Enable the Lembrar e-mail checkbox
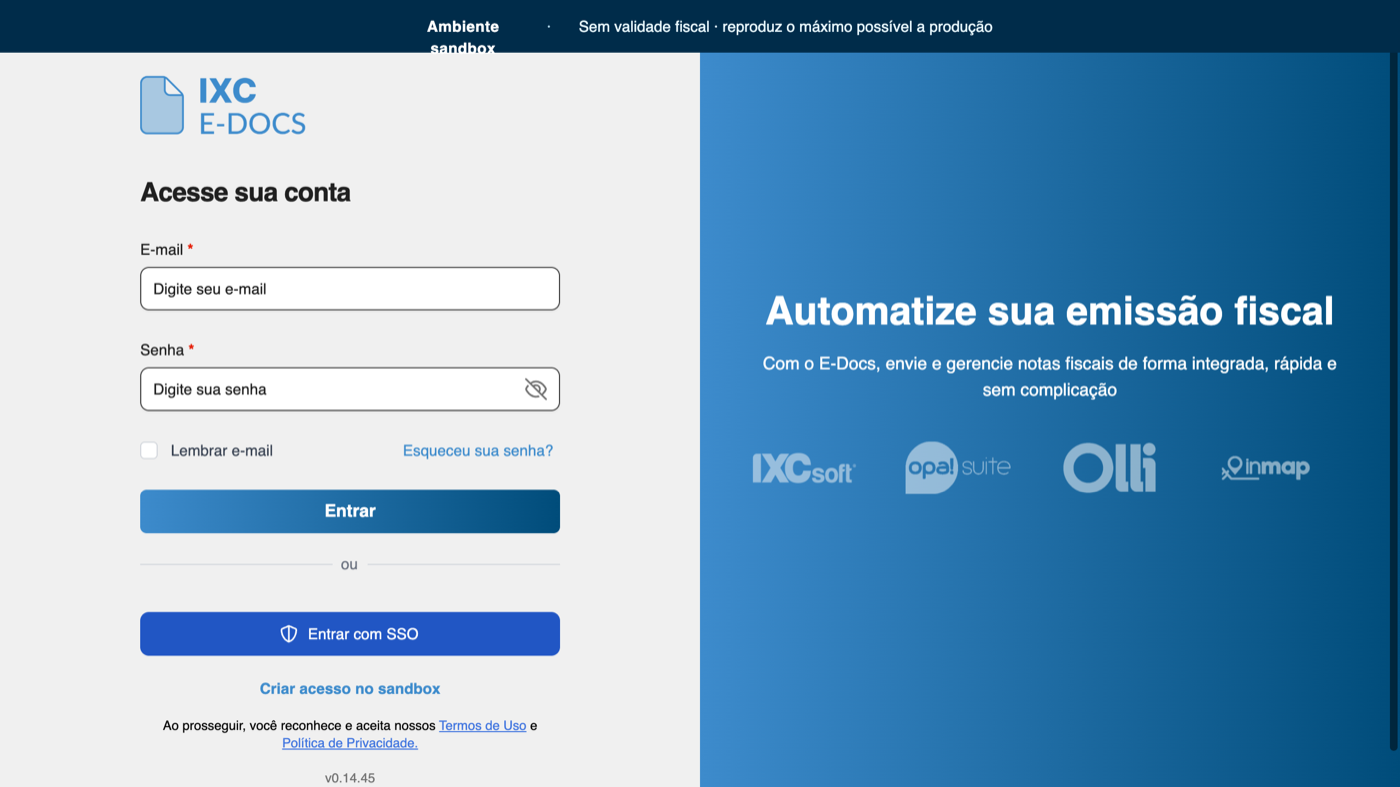Viewport: 1400px width, 787px height. pyautogui.click(x=149, y=450)
